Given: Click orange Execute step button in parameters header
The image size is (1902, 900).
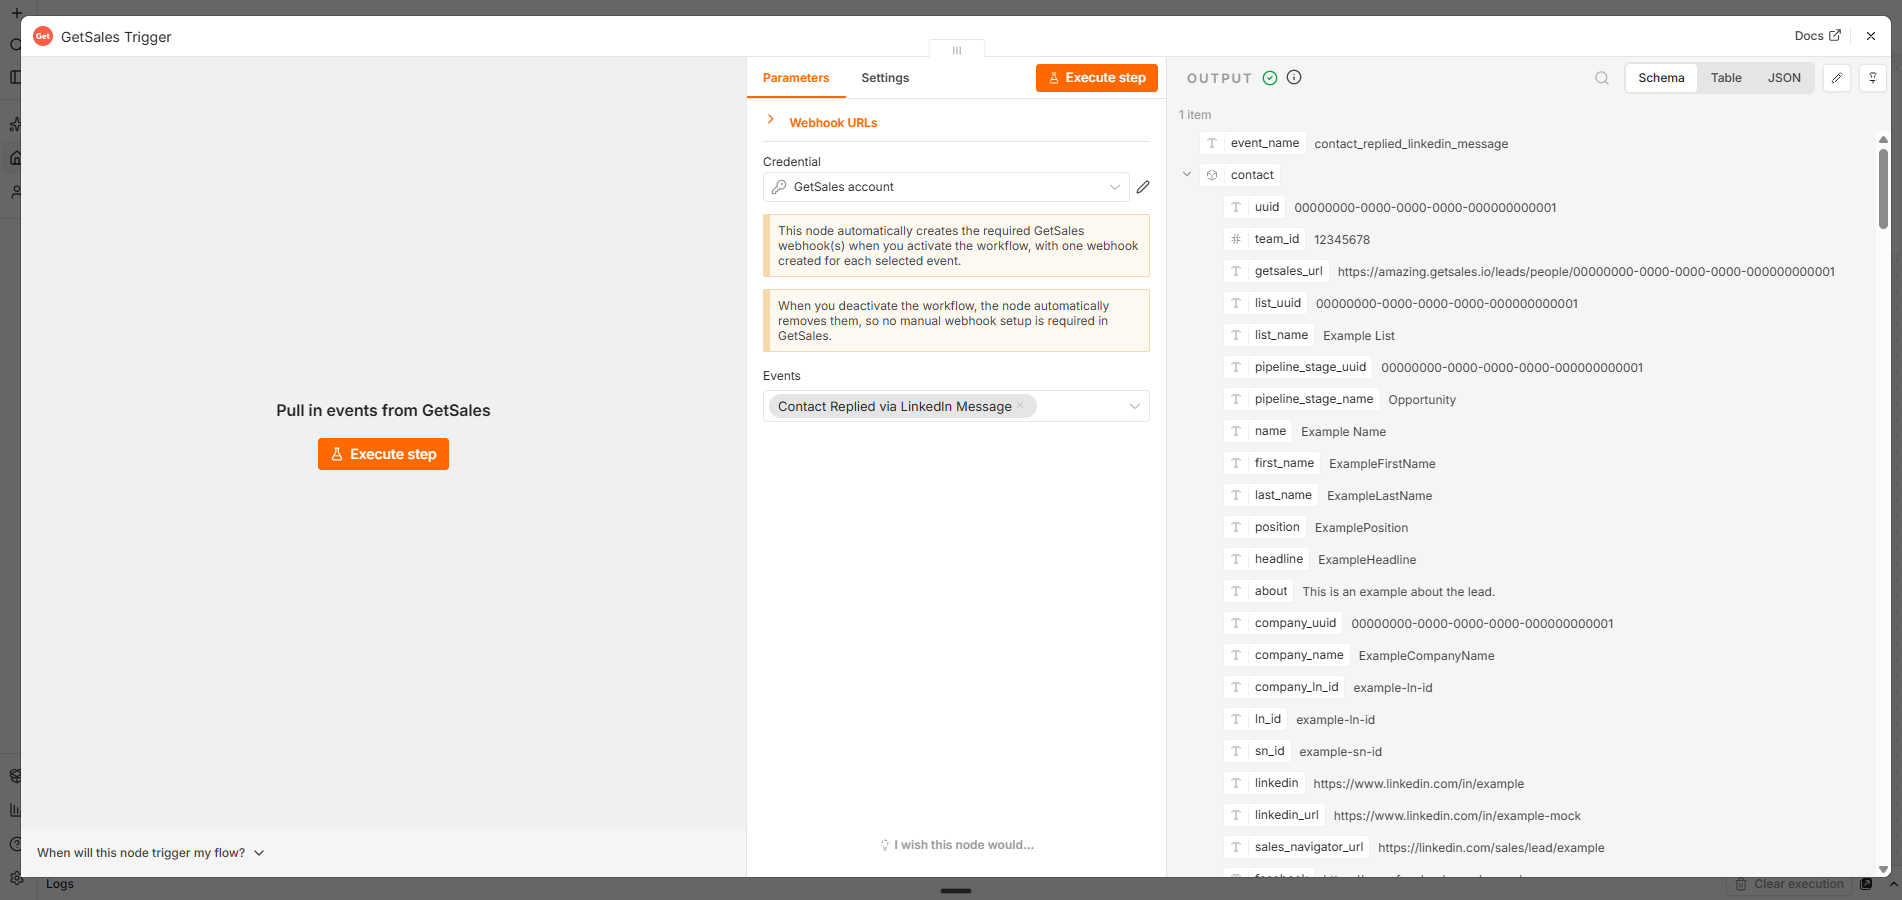Looking at the screenshot, I should coord(1097,78).
